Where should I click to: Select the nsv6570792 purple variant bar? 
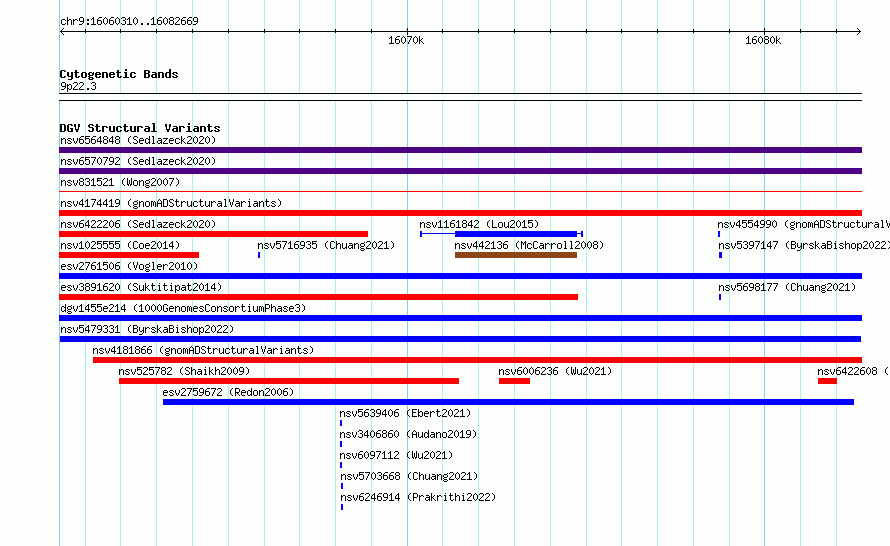click(x=460, y=171)
